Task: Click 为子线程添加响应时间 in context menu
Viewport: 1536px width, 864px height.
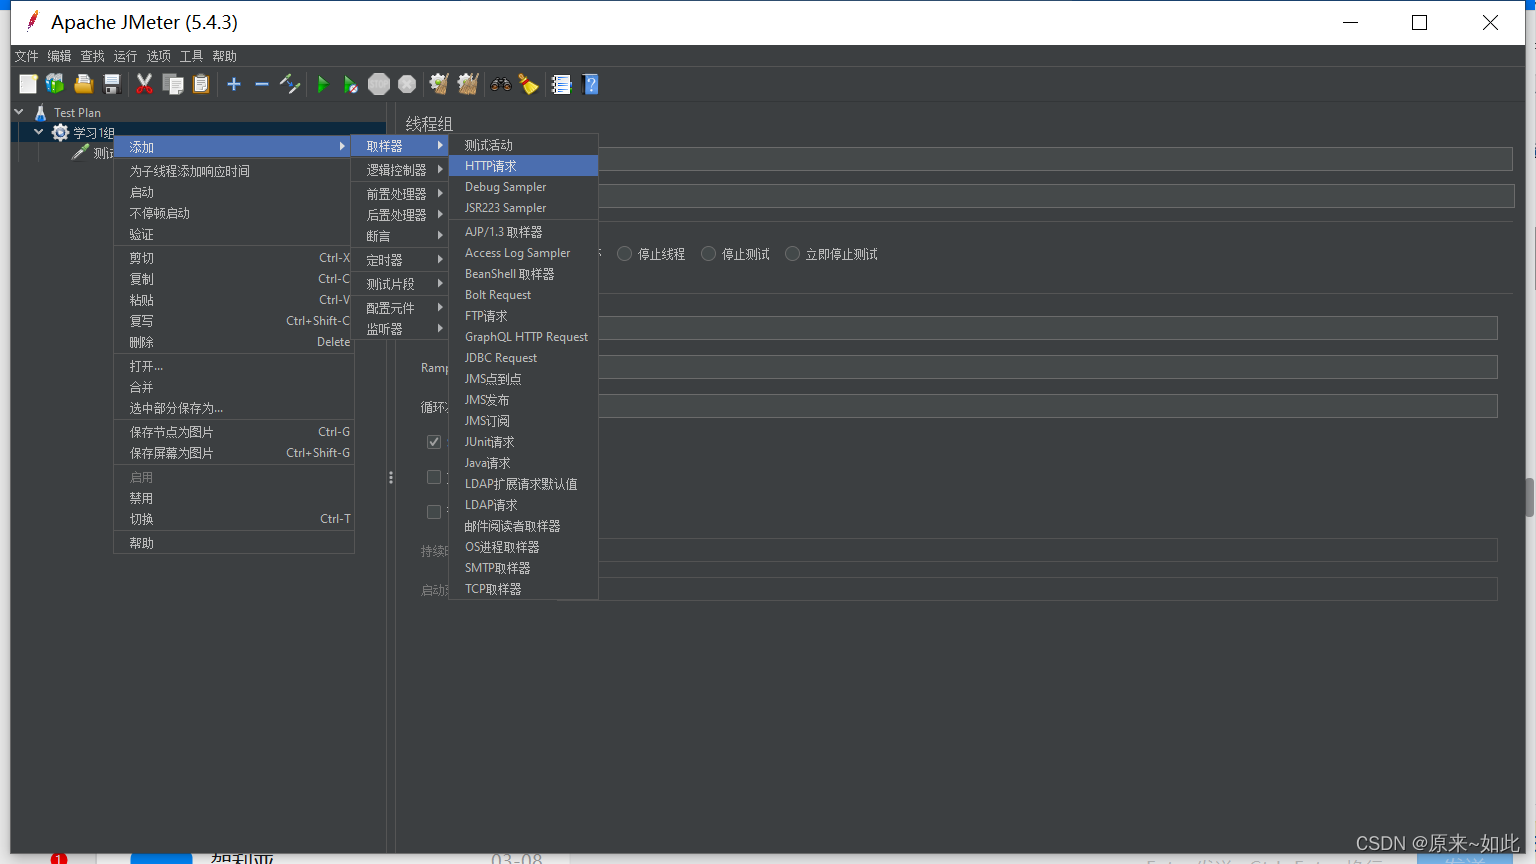Action: coord(234,171)
